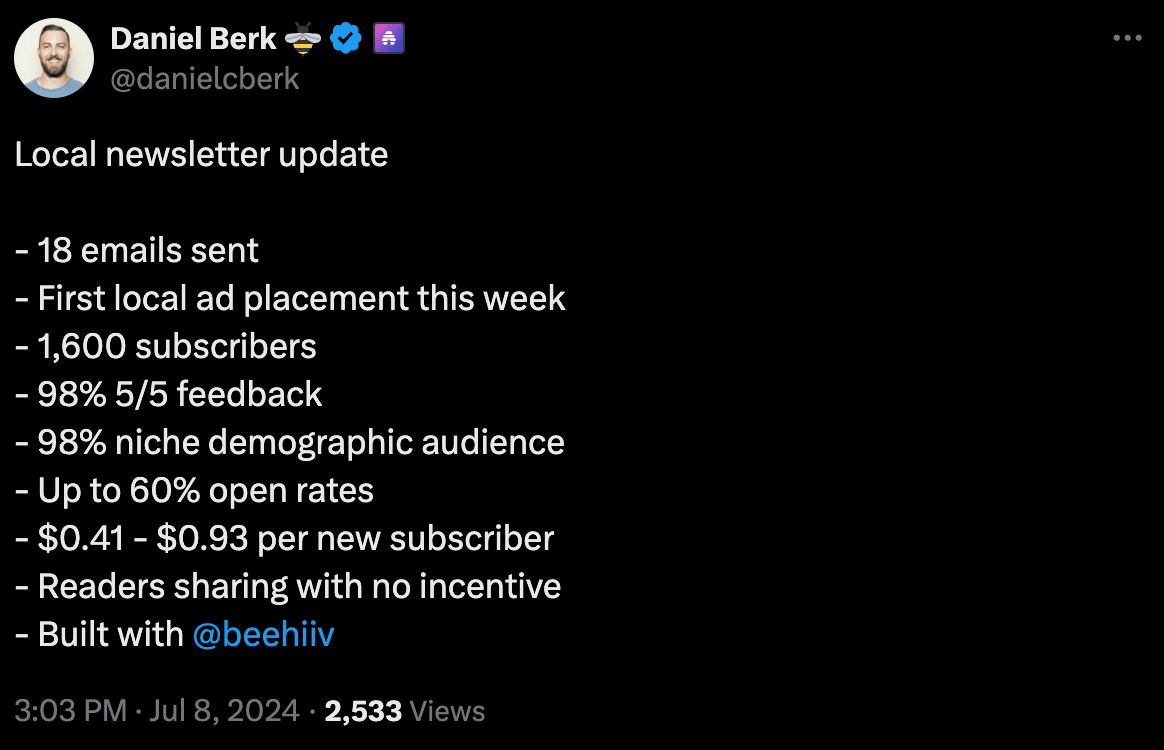Click the 3:03 PM Jul 8, 2024 timestamp
The width and height of the screenshot is (1164, 750).
point(157,711)
